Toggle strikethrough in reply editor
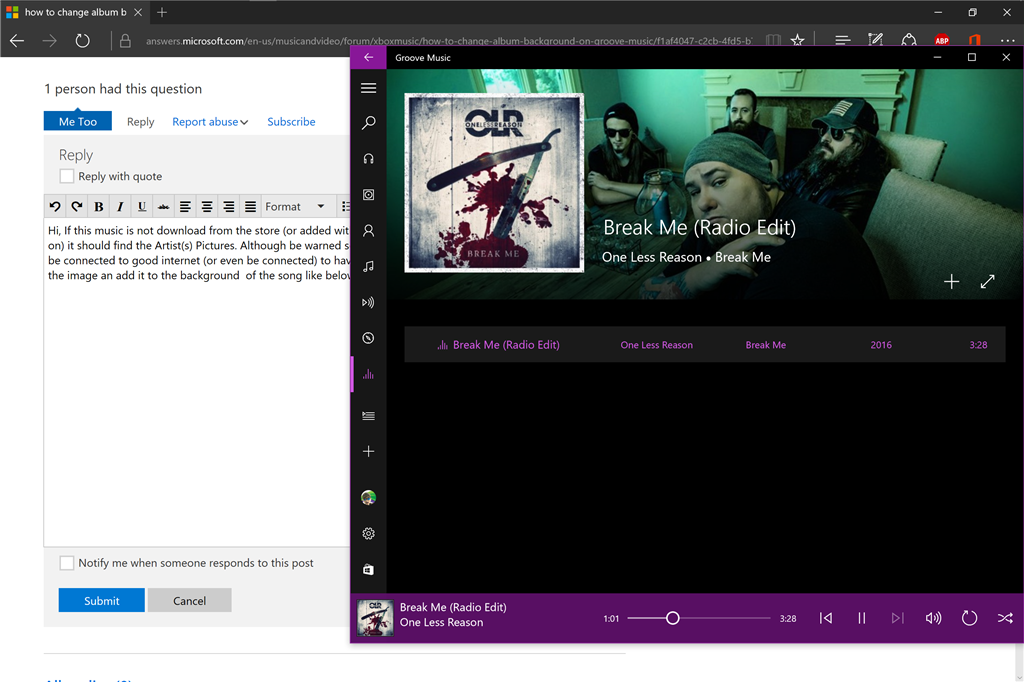The image size is (1024, 682). coord(163,206)
